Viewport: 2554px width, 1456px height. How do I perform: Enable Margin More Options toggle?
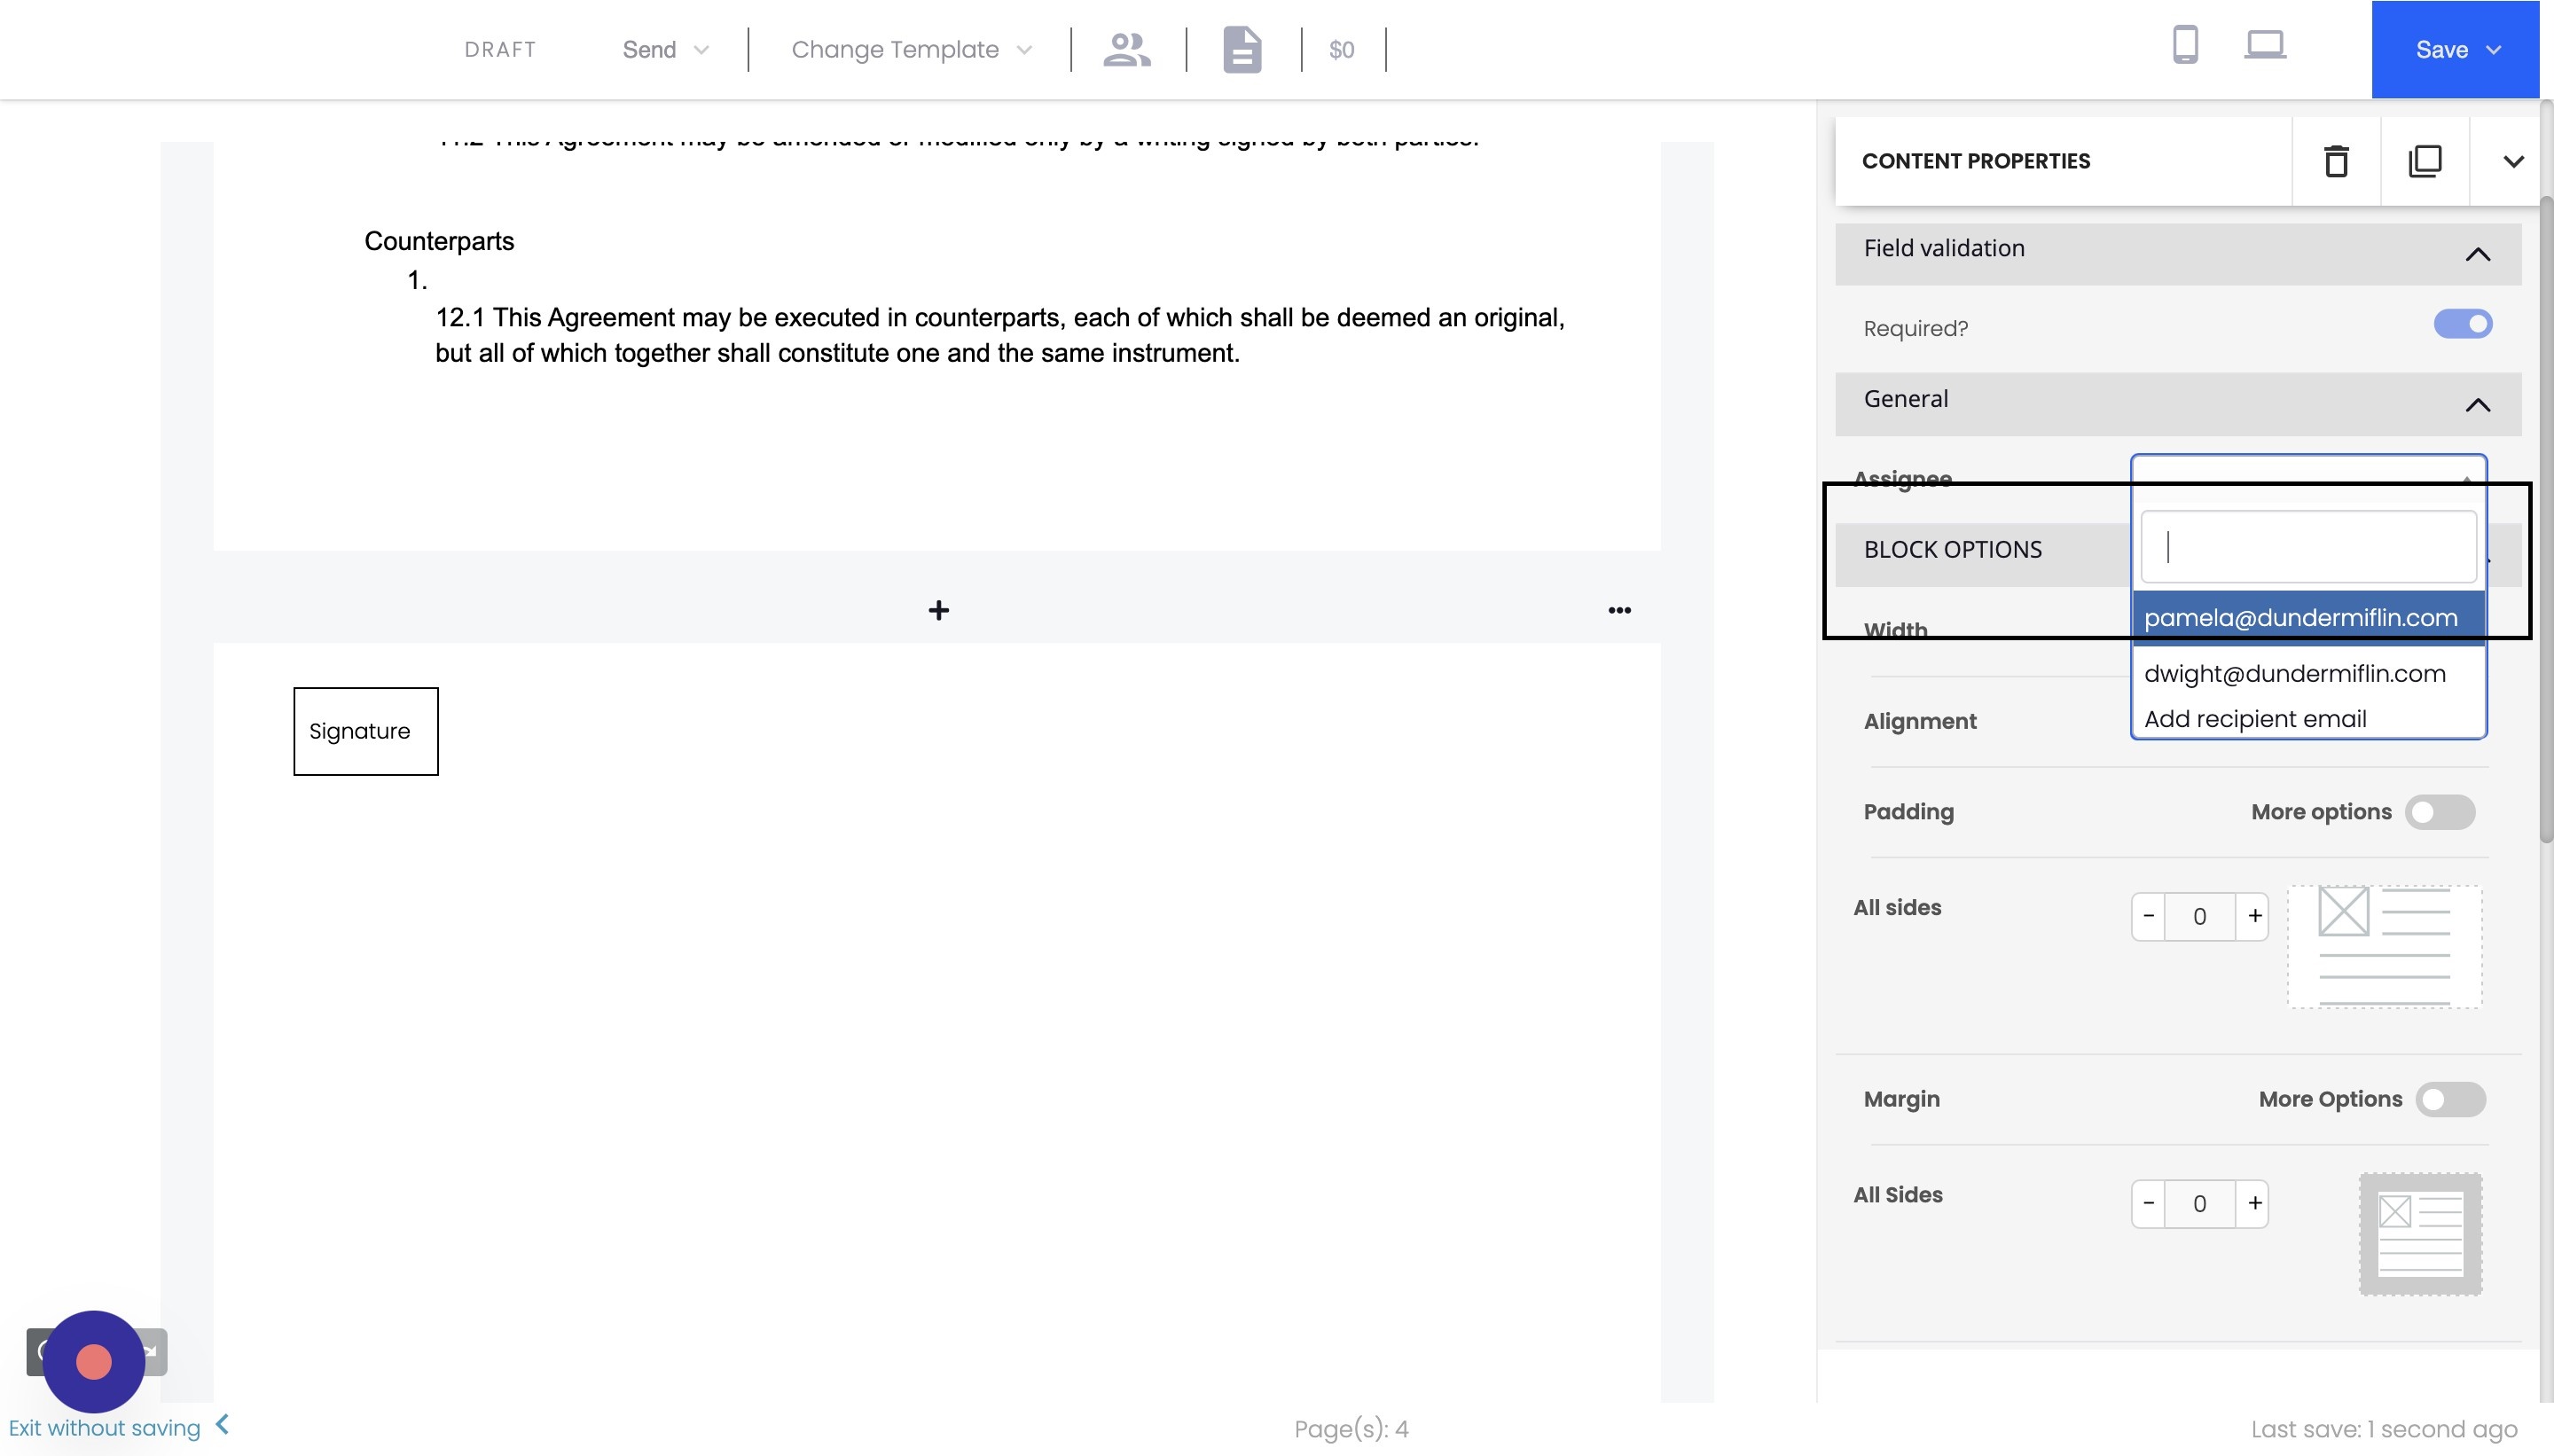(2449, 1099)
